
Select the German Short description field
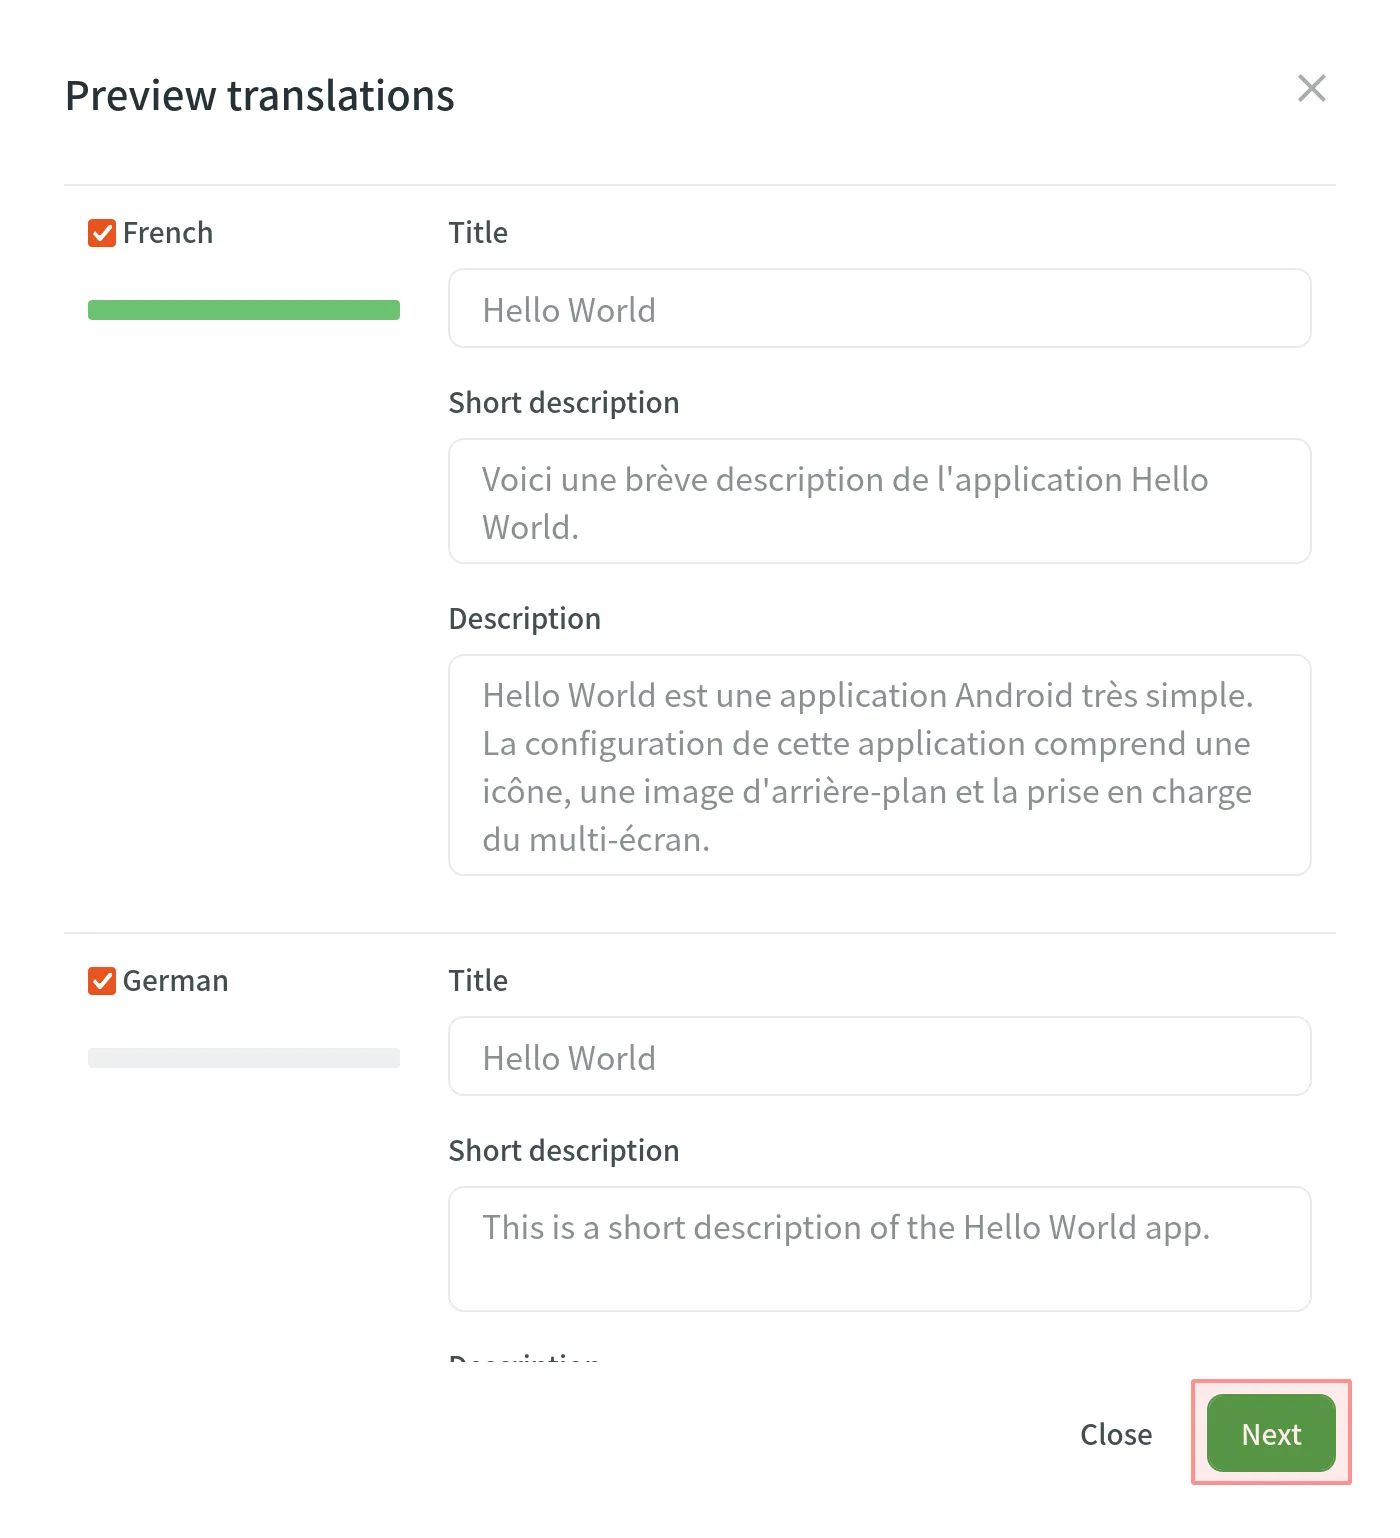[x=879, y=1248]
